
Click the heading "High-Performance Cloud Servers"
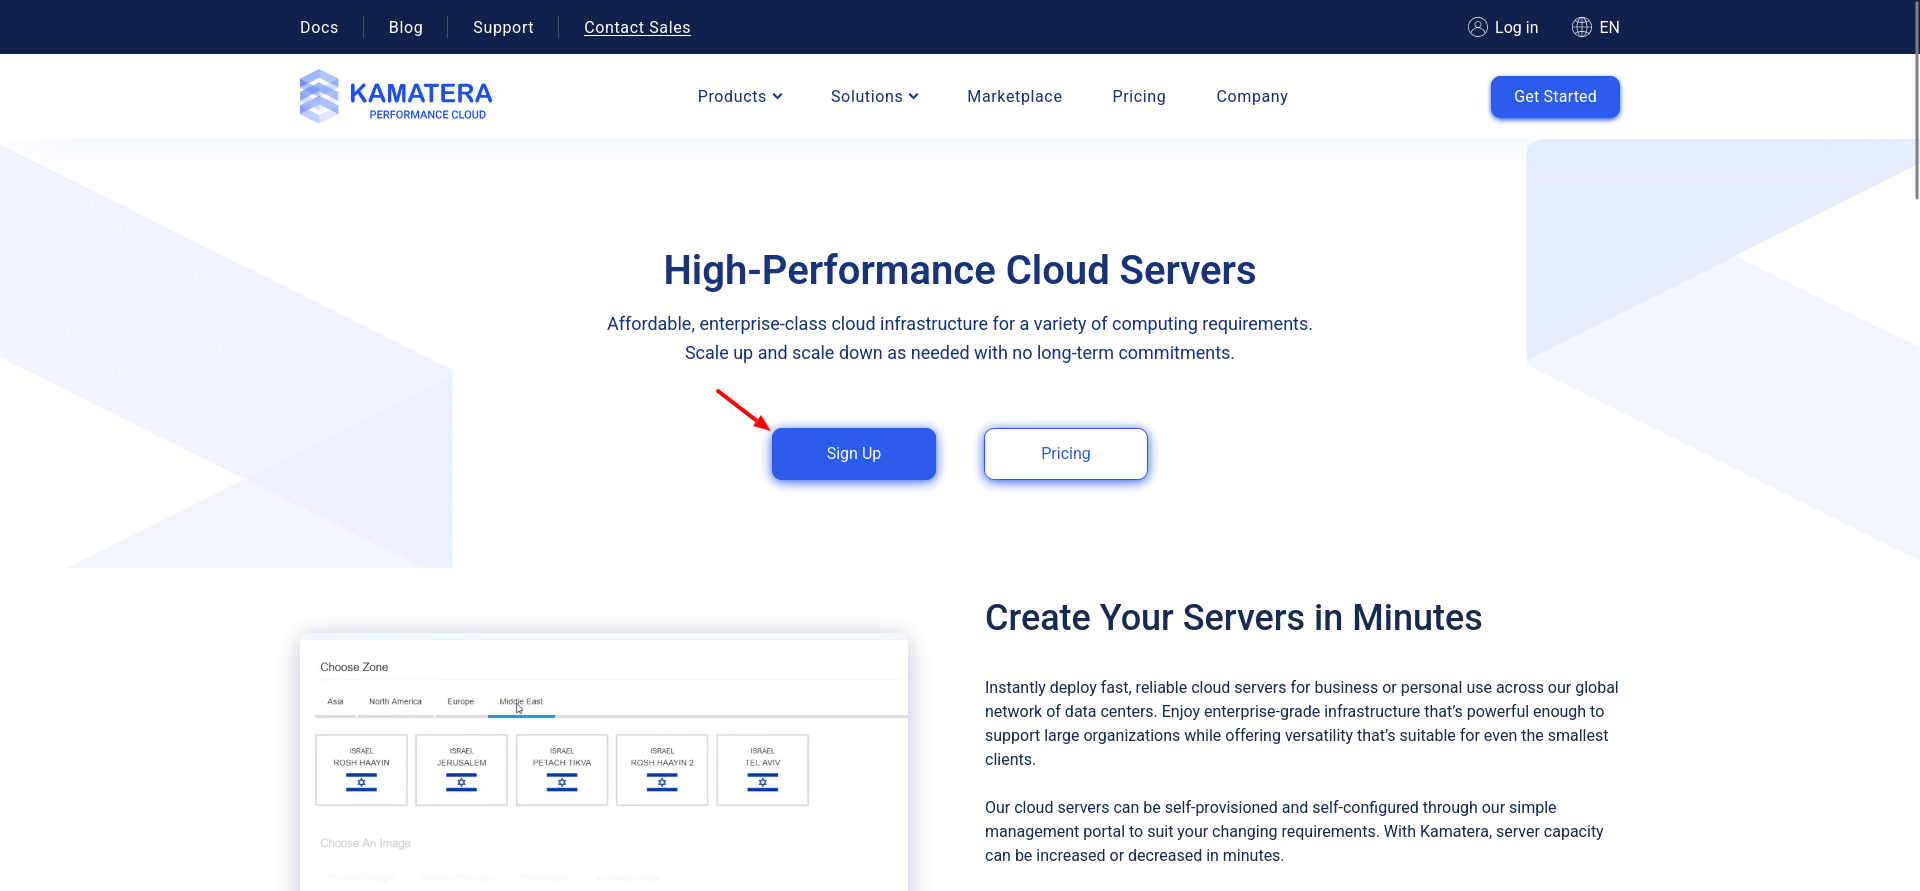(960, 270)
